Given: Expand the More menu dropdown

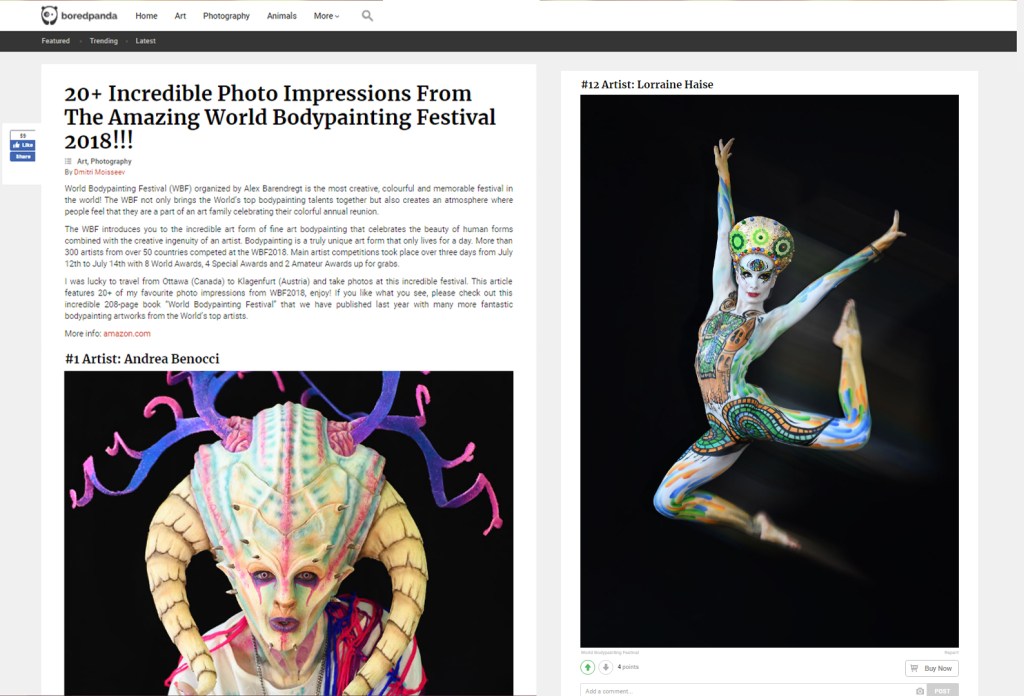Looking at the screenshot, I should [326, 16].
